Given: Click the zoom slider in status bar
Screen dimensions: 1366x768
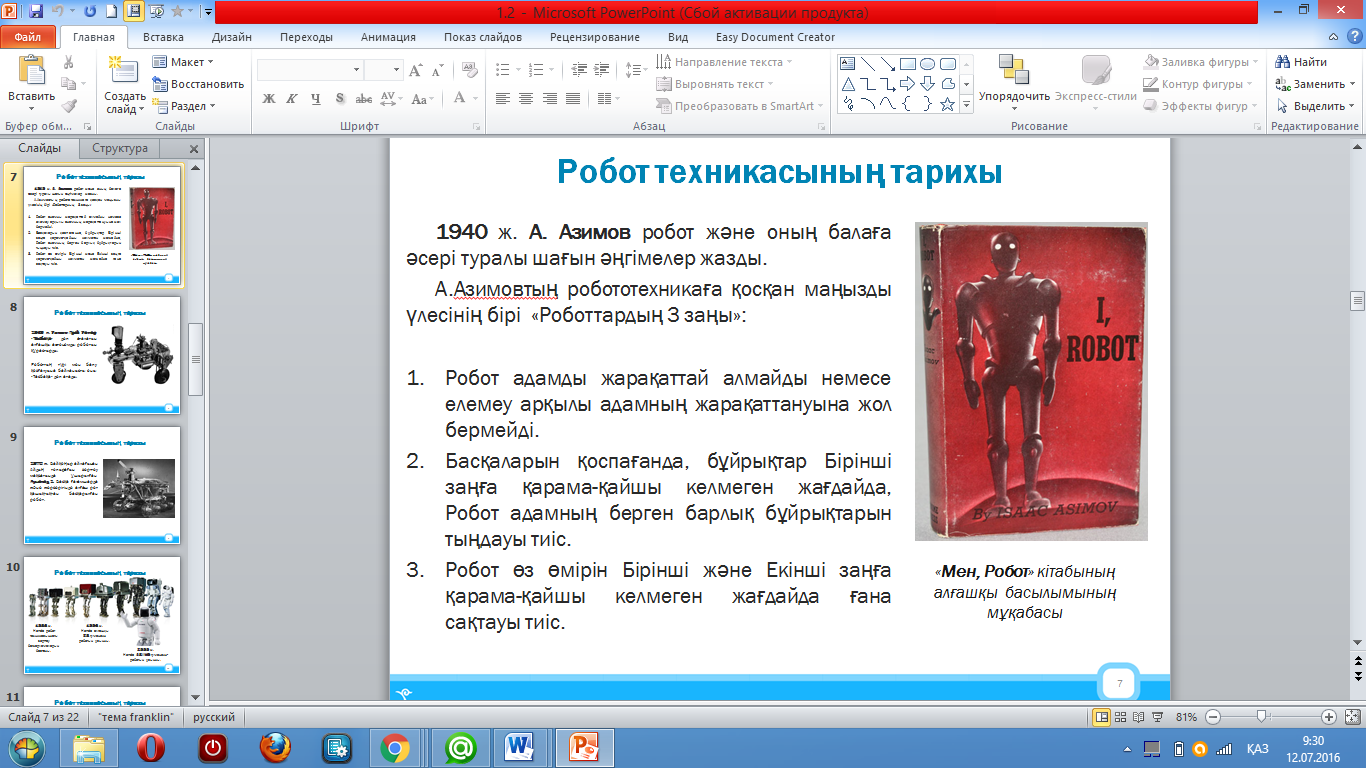Looking at the screenshot, I should tap(1263, 717).
